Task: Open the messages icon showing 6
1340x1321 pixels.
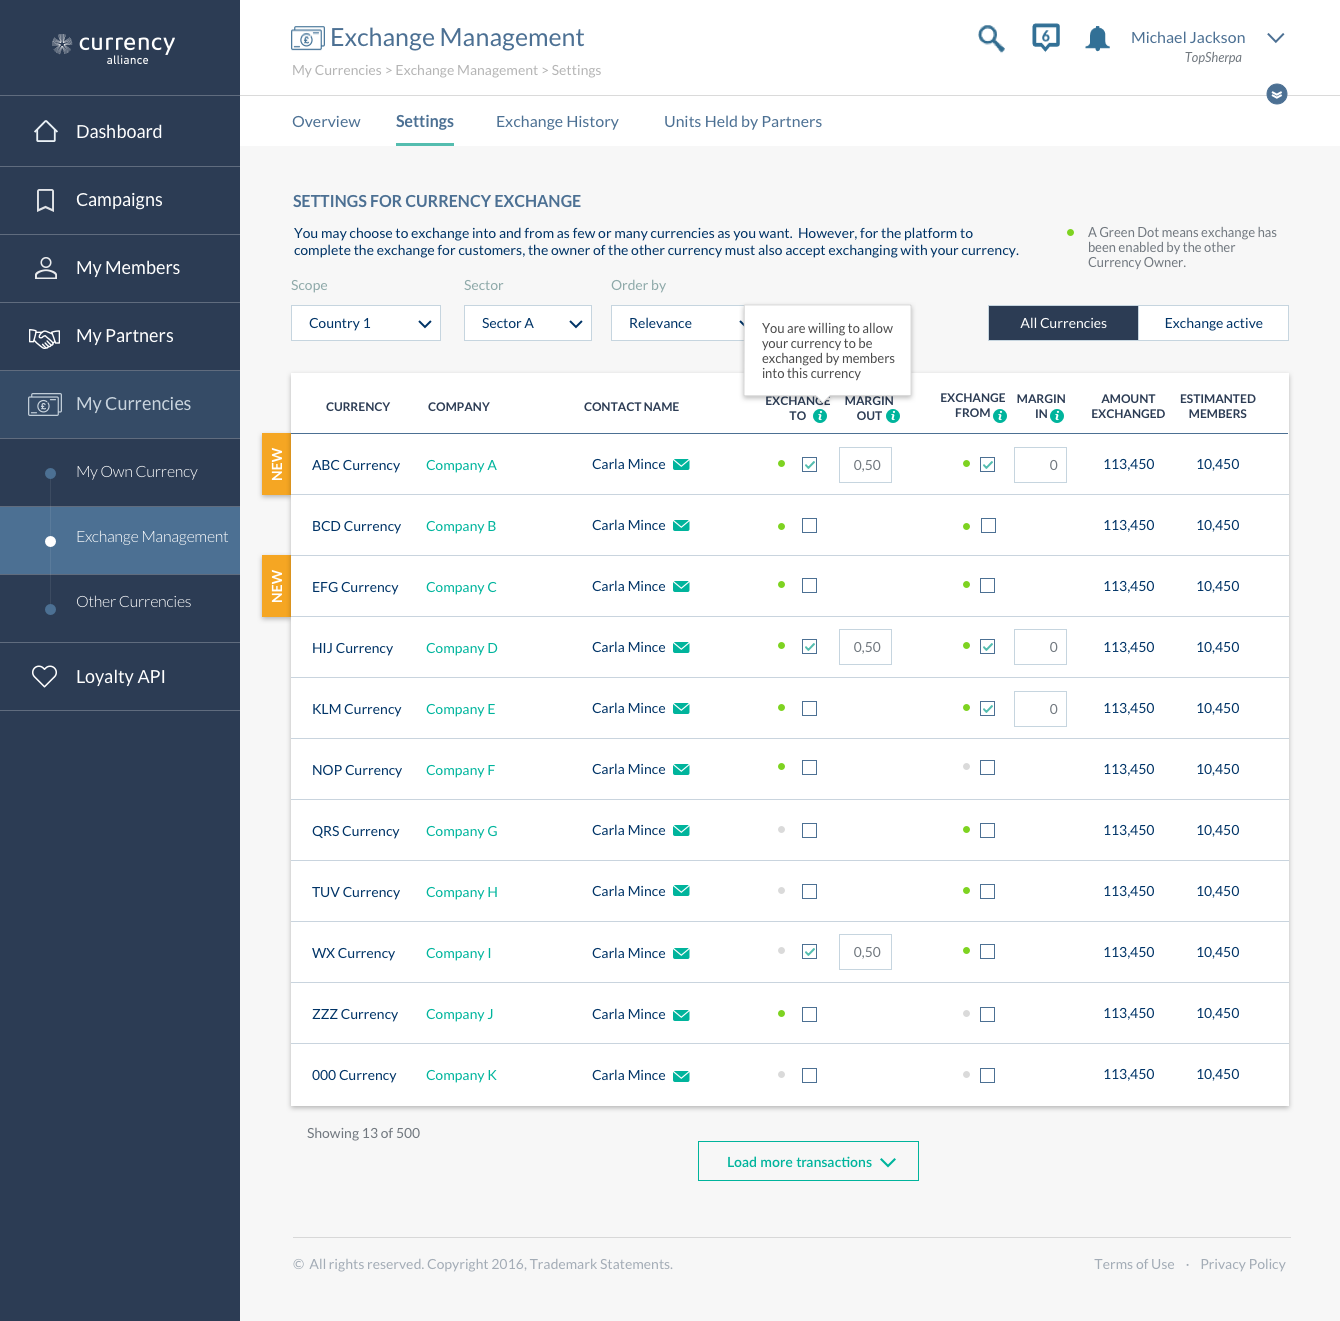Action: coord(1046,38)
